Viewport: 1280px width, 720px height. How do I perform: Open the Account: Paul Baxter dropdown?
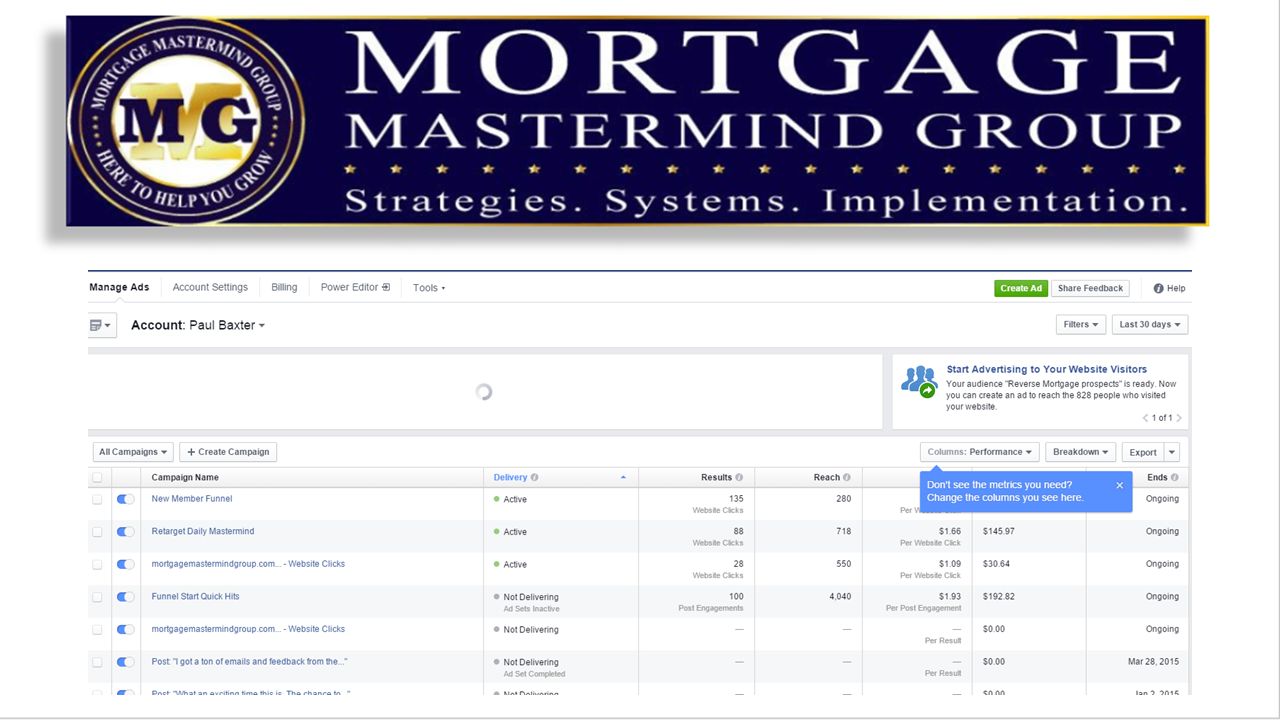pos(198,325)
